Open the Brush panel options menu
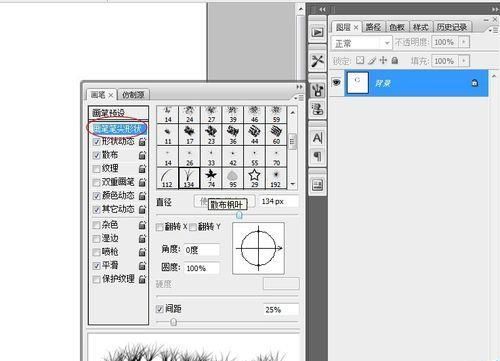This screenshot has height=361, width=500. coord(299,98)
